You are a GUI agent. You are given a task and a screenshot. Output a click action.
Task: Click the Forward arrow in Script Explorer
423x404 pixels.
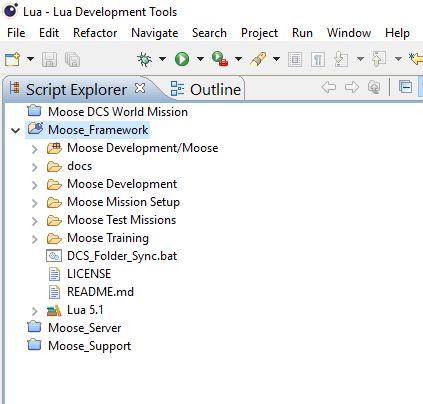(x=352, y=88)
